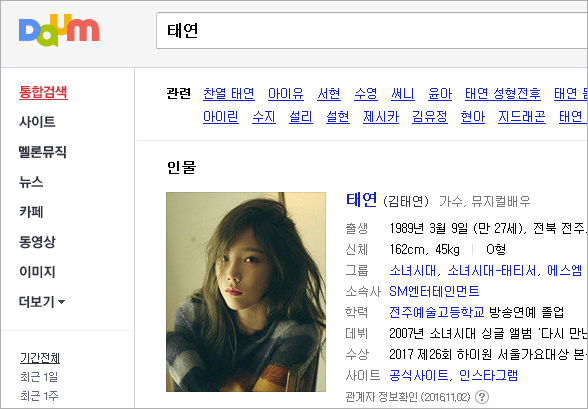
Task: Open the 공식사이트 link
Action: tap(419, 375)
